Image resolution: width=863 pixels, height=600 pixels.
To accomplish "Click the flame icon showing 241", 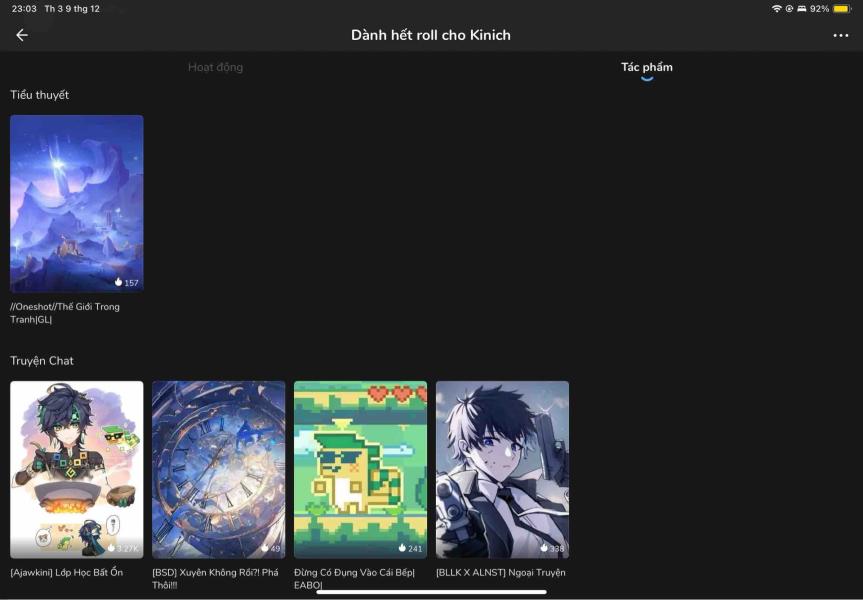I will pos(402,548).
